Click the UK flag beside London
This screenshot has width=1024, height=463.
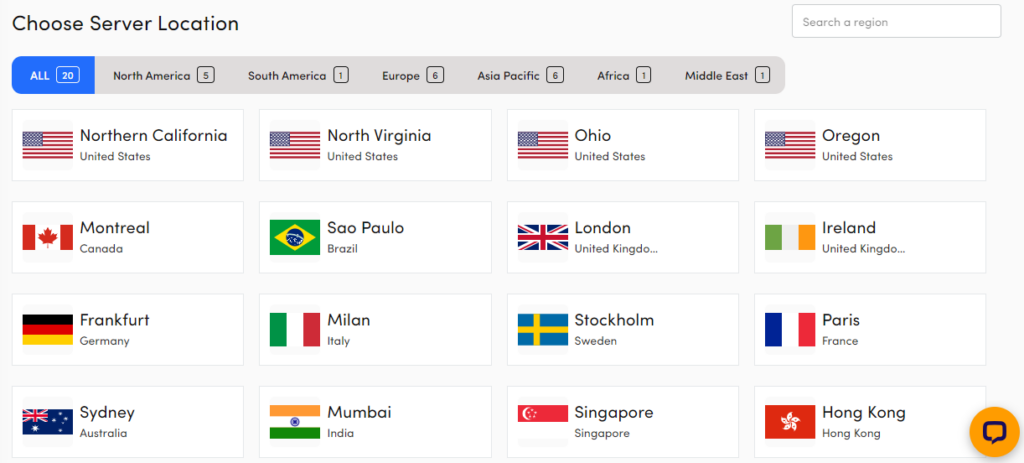(x=542, y=237)
